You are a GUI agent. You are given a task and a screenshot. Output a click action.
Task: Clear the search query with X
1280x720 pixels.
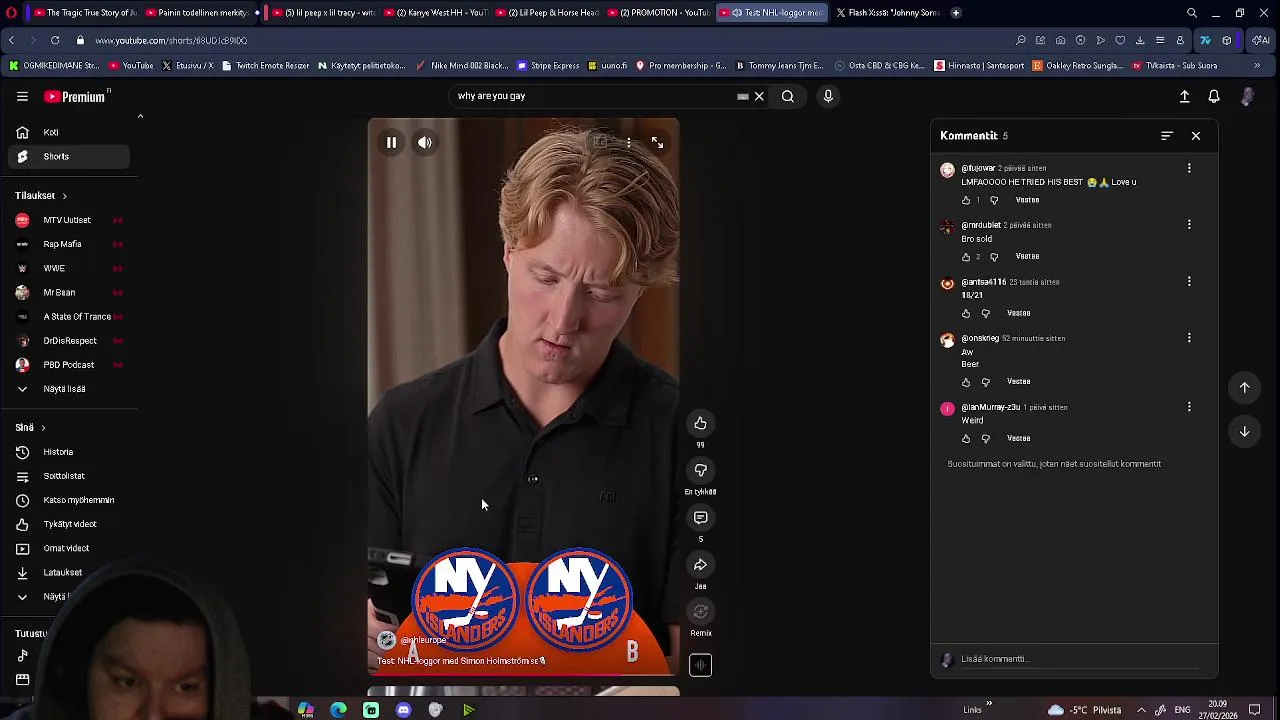759,97
